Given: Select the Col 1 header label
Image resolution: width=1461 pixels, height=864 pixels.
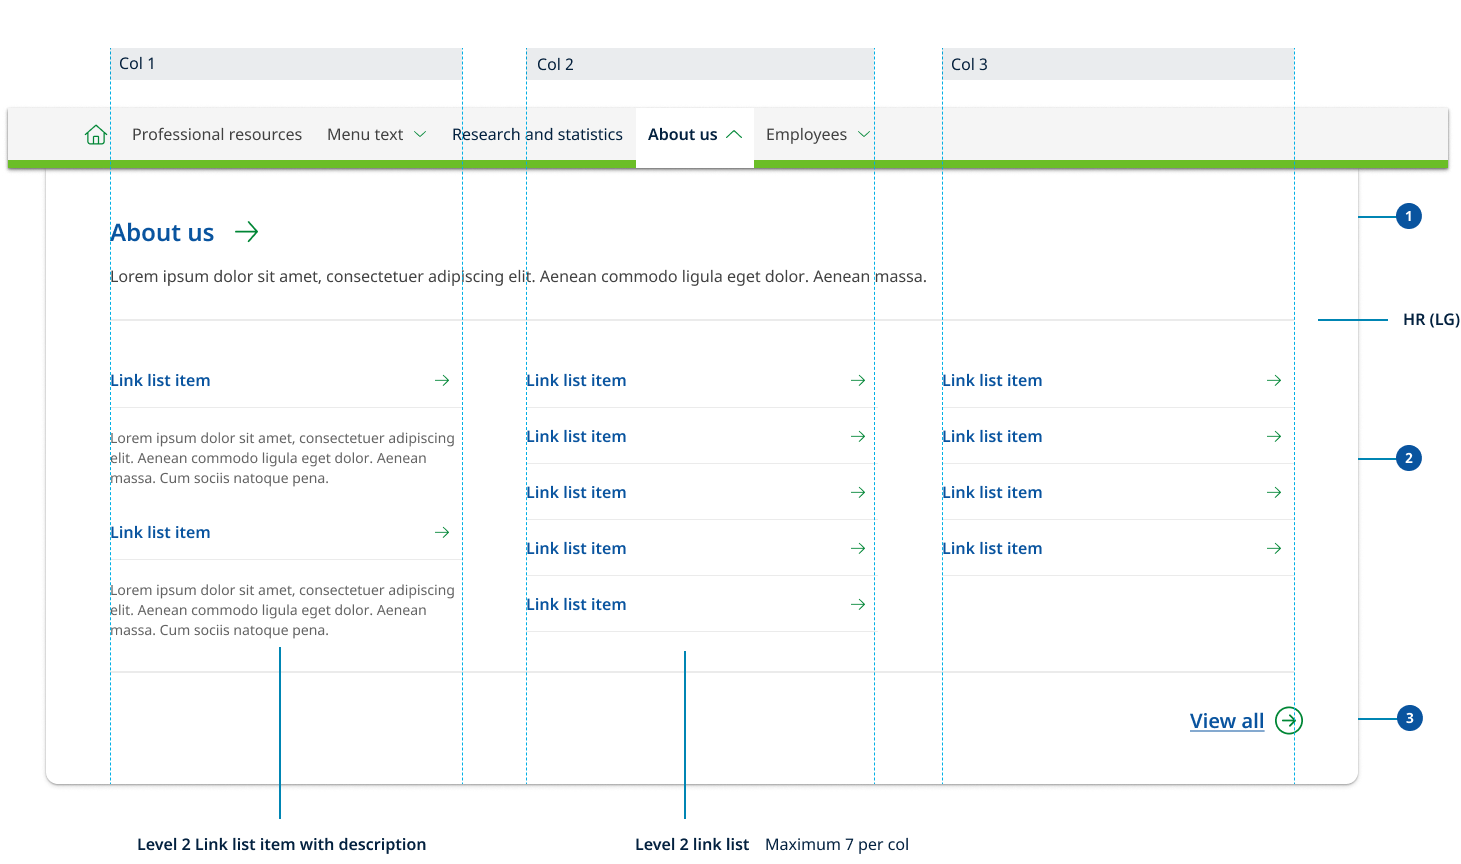Looking at the screenshot, I should pos(137,64).
